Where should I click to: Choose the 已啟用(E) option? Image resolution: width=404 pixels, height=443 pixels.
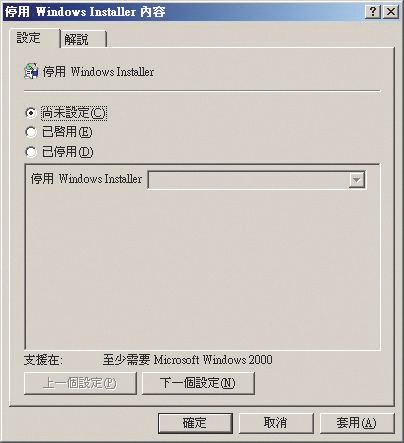coord(31,133)
